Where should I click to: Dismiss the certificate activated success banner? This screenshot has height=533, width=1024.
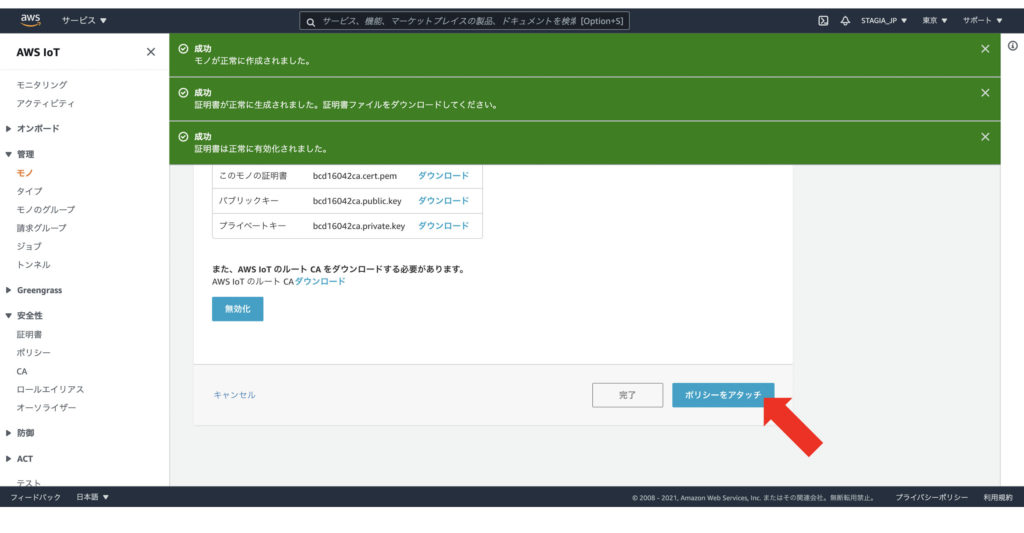point(985,137)
